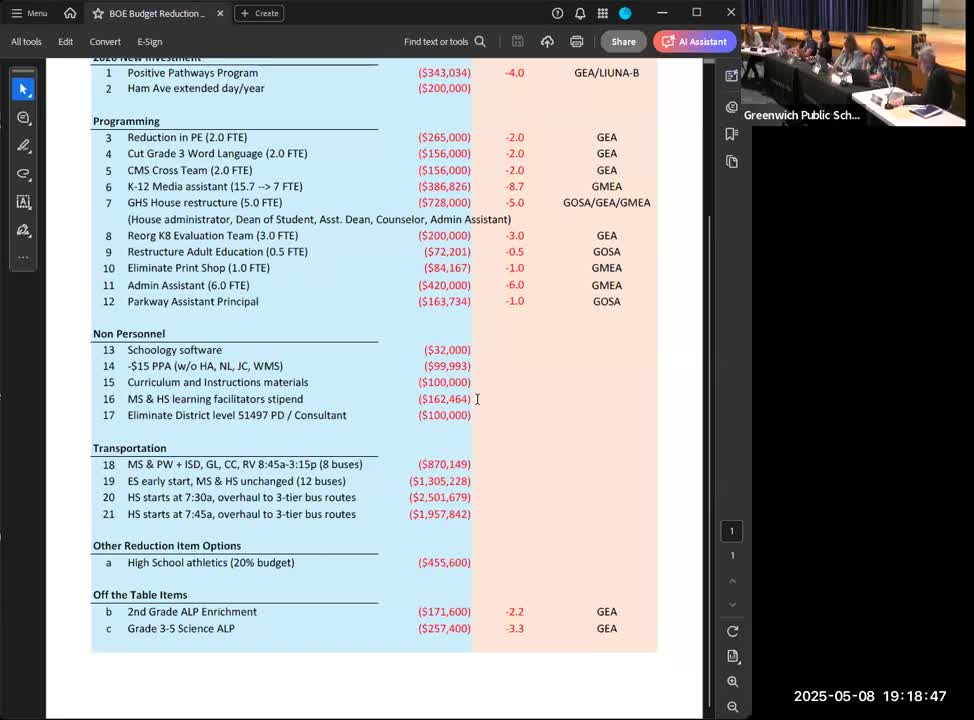Viewport: 974px width, 720px height.
Task: Open the account profile avatar
Action: click(x=625, y=13)
